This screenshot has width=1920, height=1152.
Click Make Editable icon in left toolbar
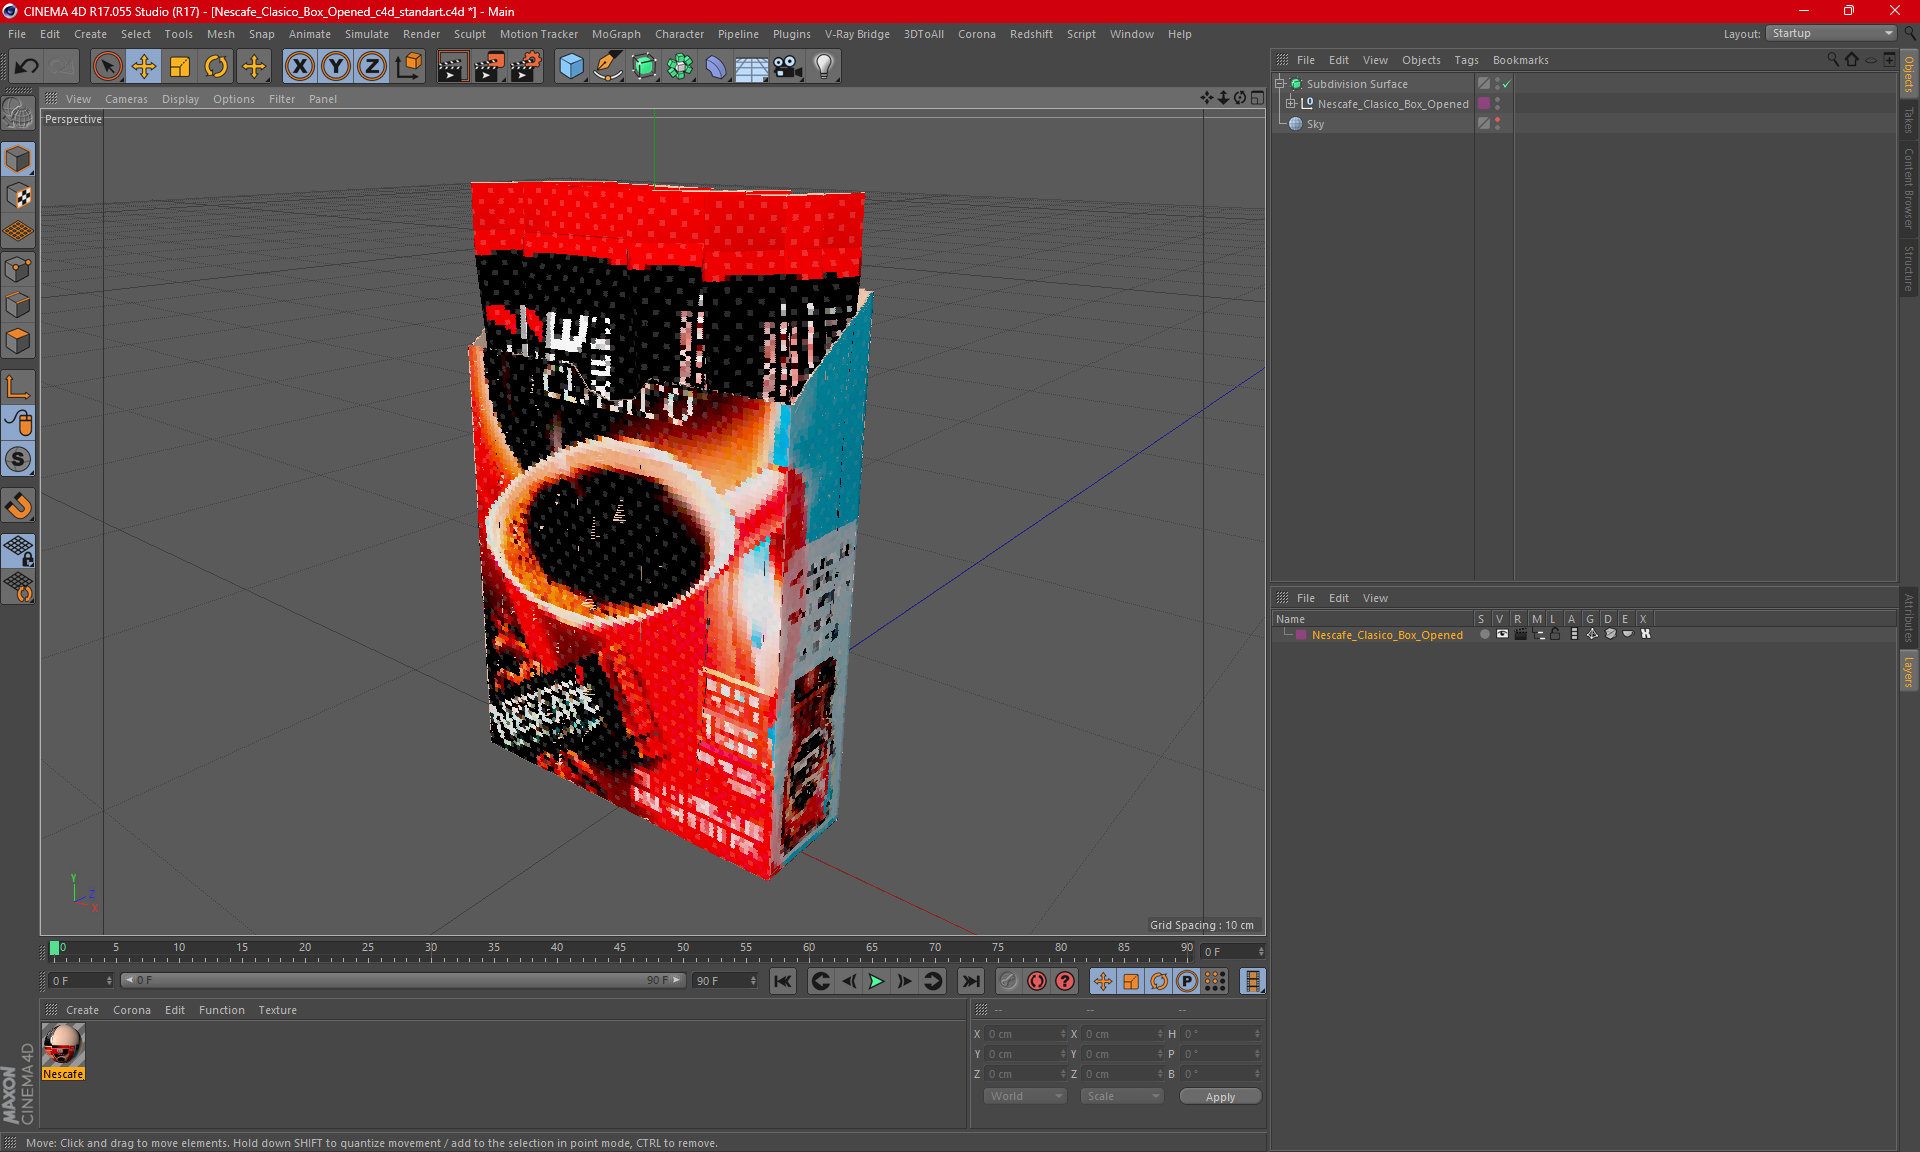[x=18, y=114]
